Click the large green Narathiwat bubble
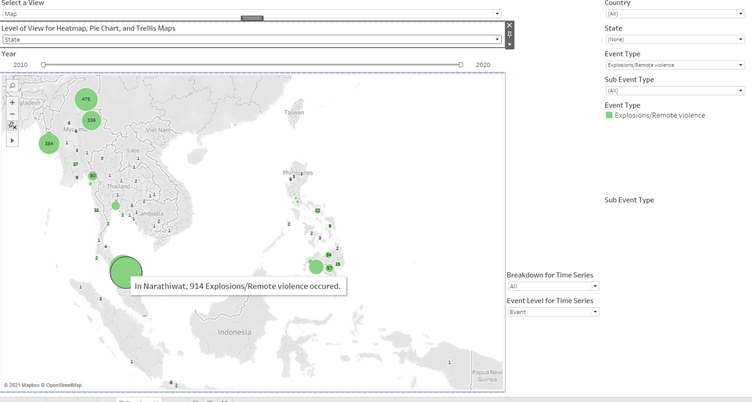Viewport: 752px width, 402px height. (x=124, y=271)
